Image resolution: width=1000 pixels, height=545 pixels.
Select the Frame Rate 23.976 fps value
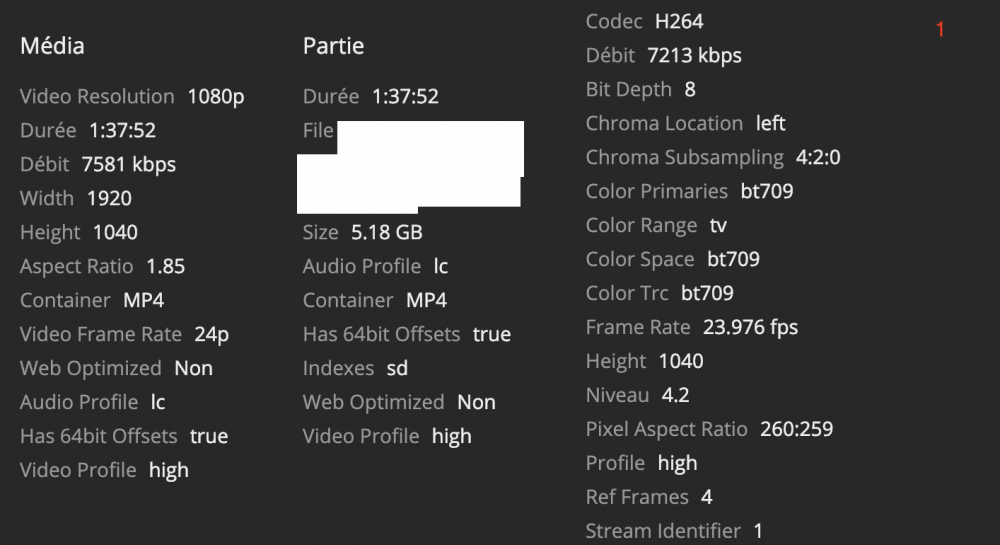coord(750,327)
